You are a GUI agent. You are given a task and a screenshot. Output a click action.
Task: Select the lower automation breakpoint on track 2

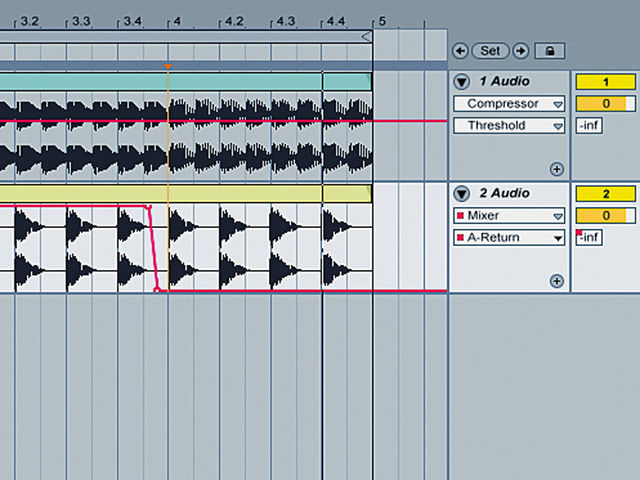click(156, 290)
